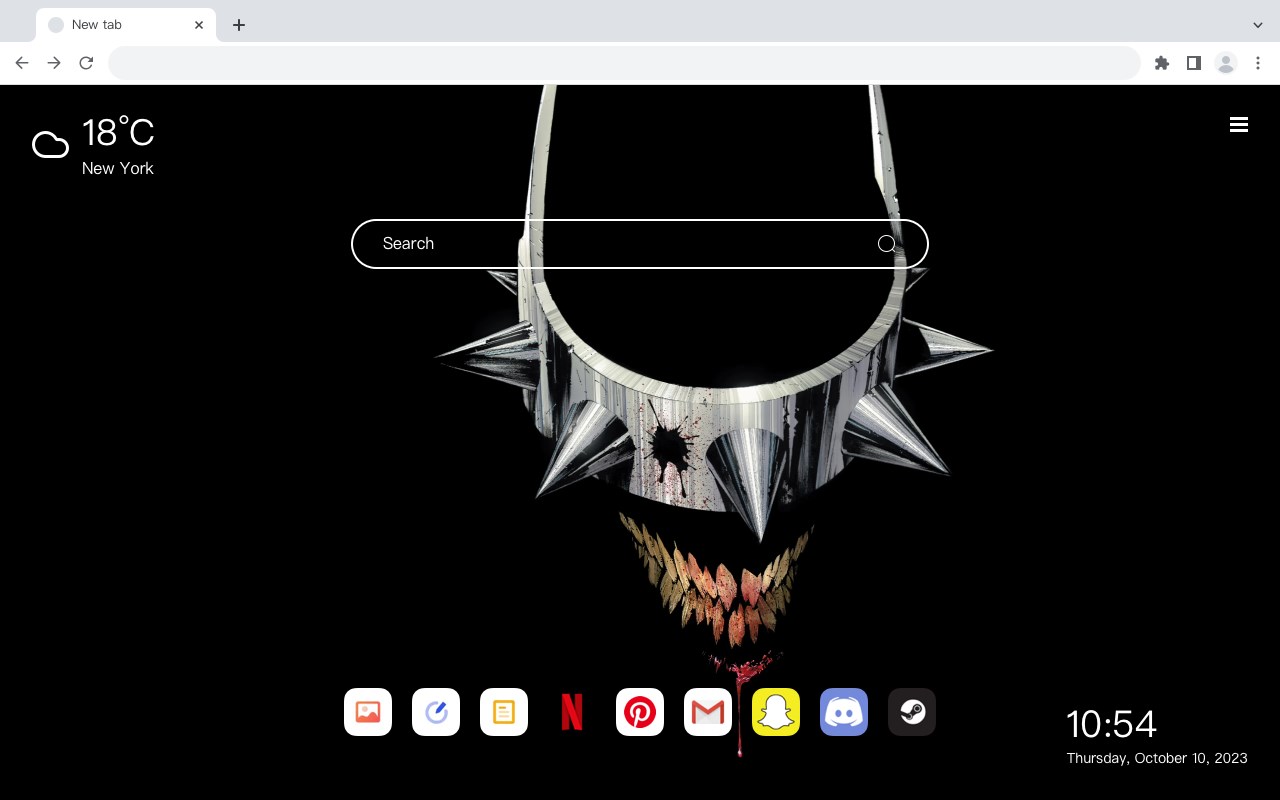Click the cloud weather icon
This screenshot has height=800, width=1280.
50,145
